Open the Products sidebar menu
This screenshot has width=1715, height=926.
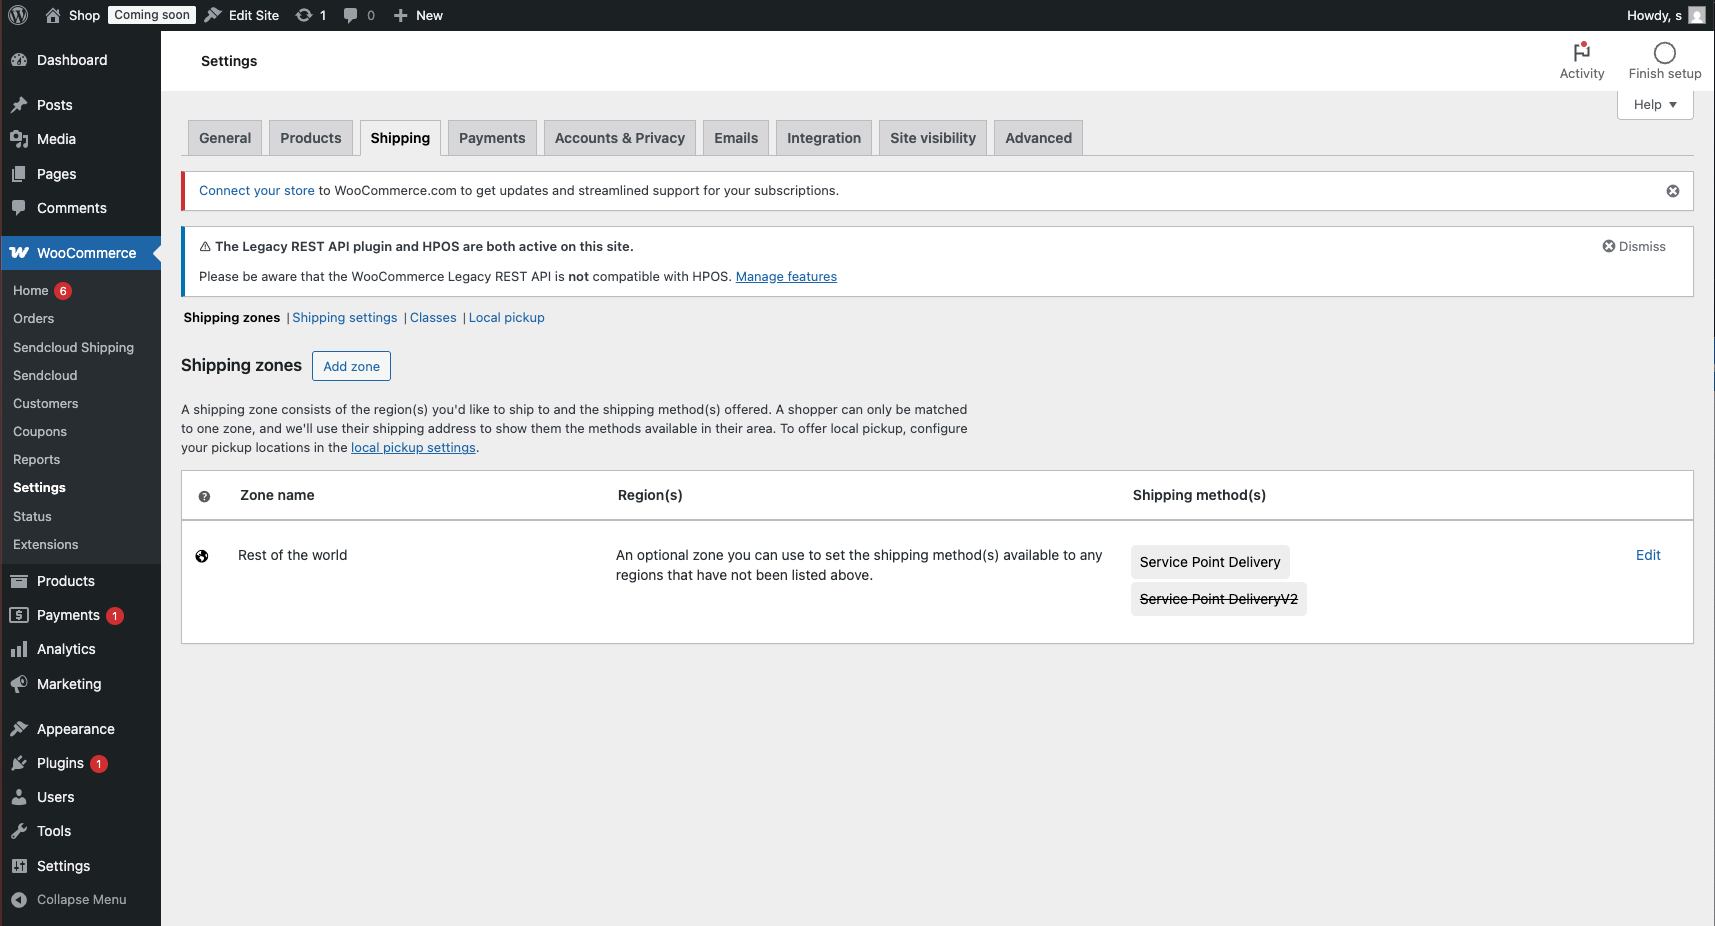(66, 581)
